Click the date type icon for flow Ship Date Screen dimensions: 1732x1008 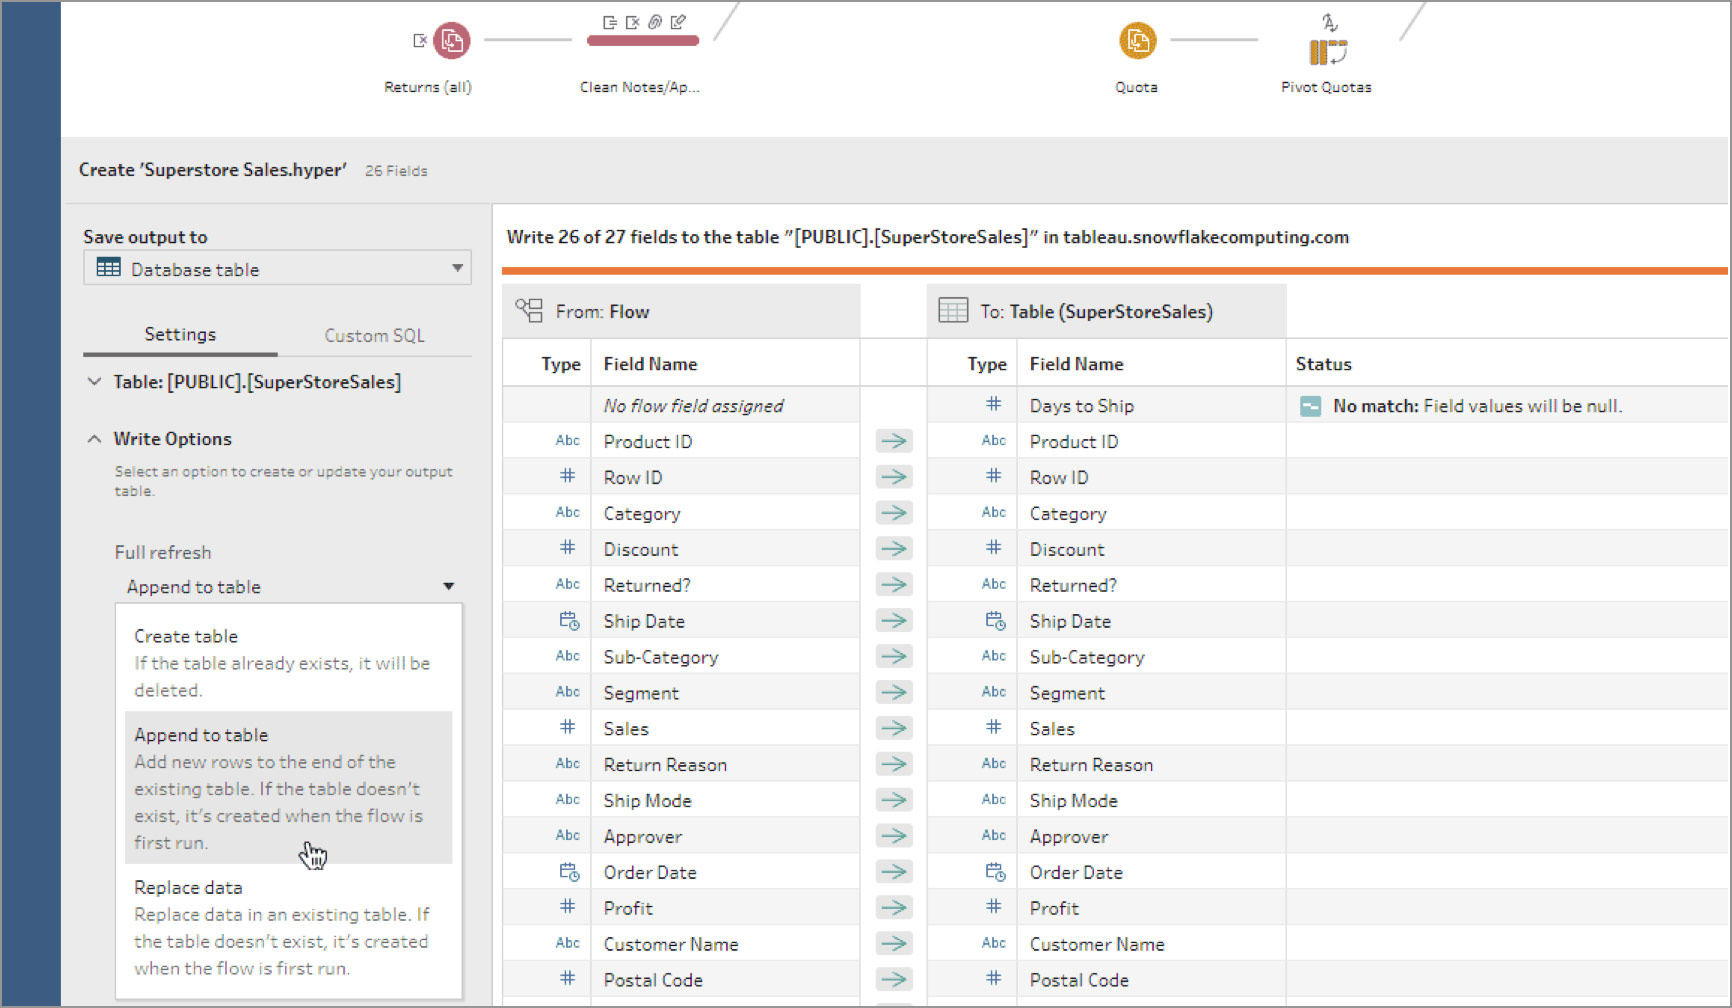[569, 621]
